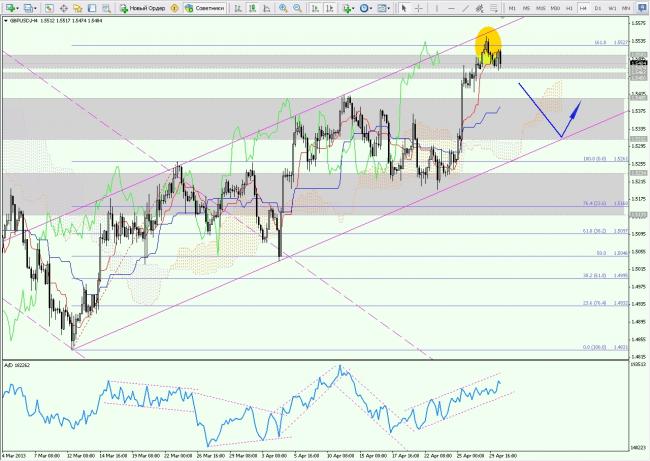Launch MetaEditor with the yellow diamond icon
This screenshot has width=650, height=461.
pos(175,8)
